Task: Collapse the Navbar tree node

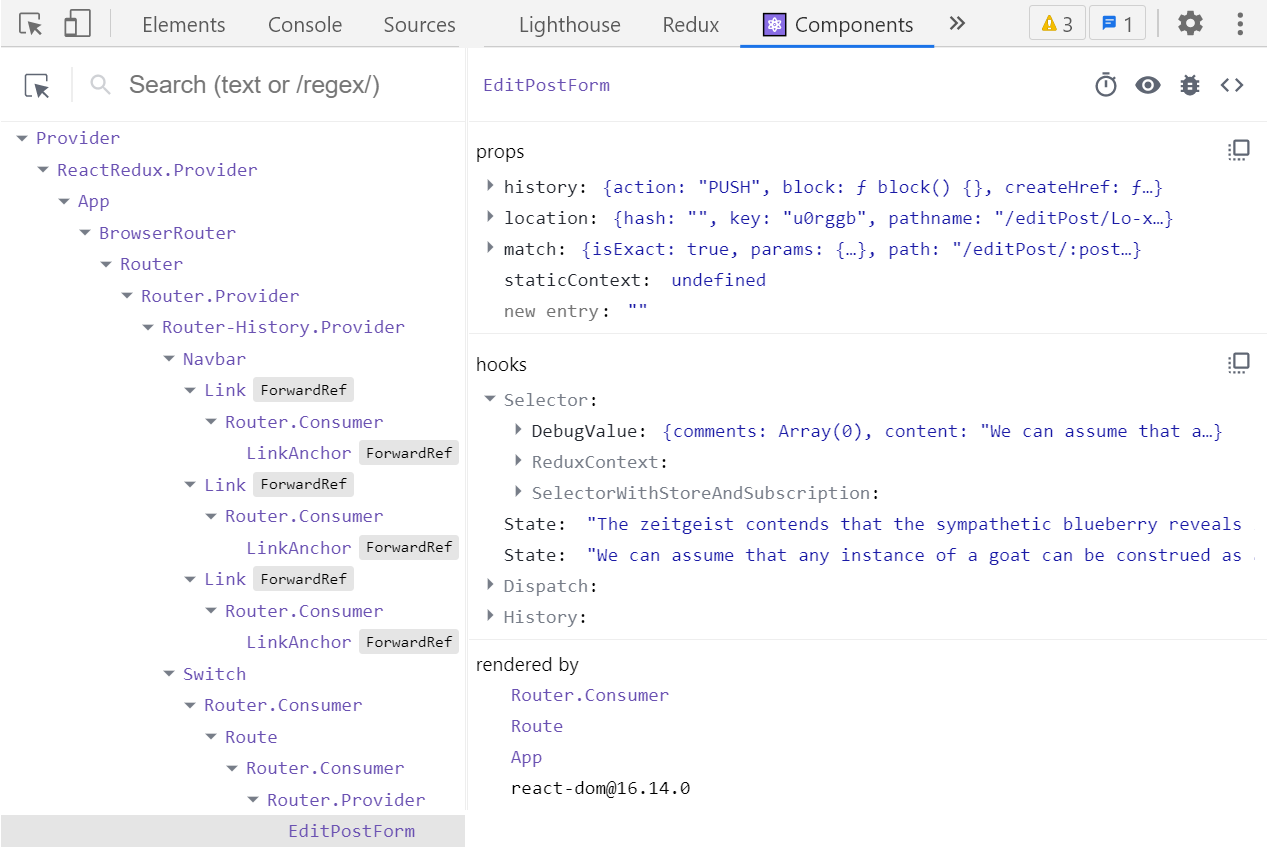Action: click(x=169, y=359)
